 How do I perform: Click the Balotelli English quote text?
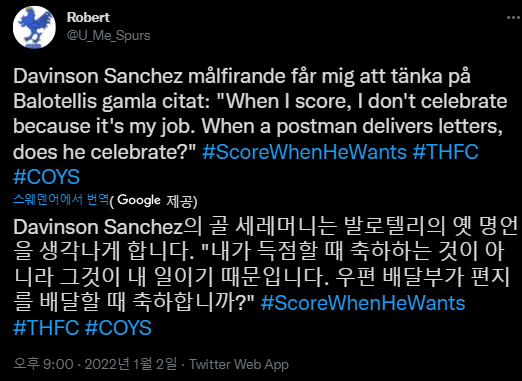[x=260, y=126]
